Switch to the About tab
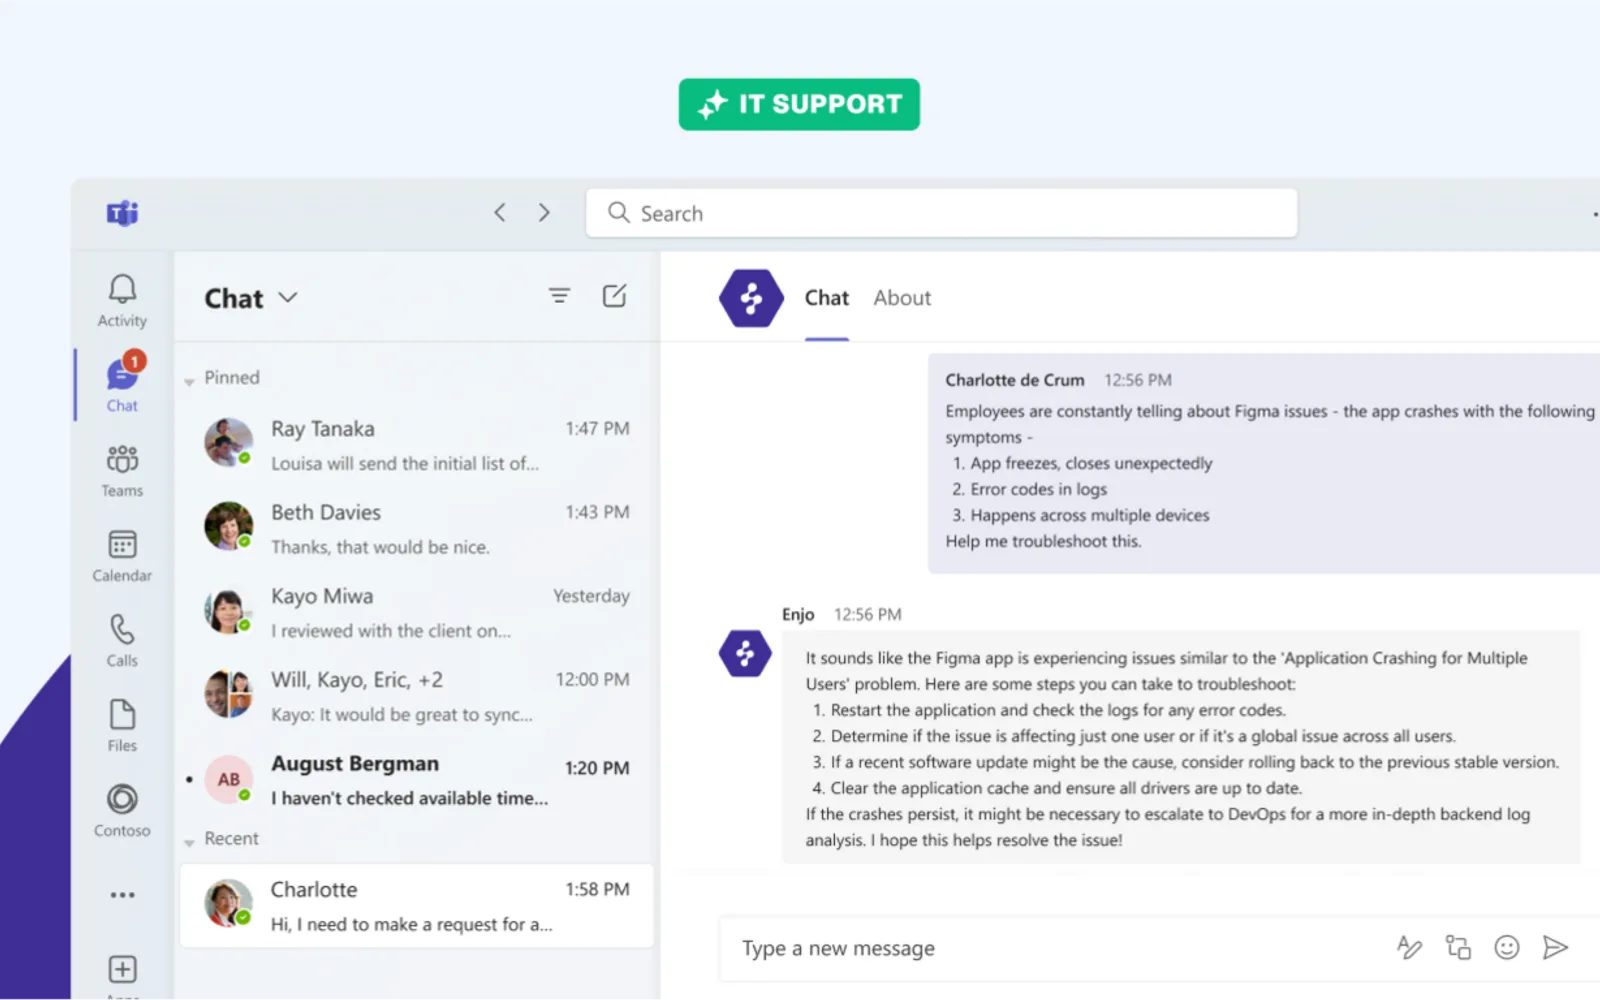The image size is (1600, 1000). point(902,298)
